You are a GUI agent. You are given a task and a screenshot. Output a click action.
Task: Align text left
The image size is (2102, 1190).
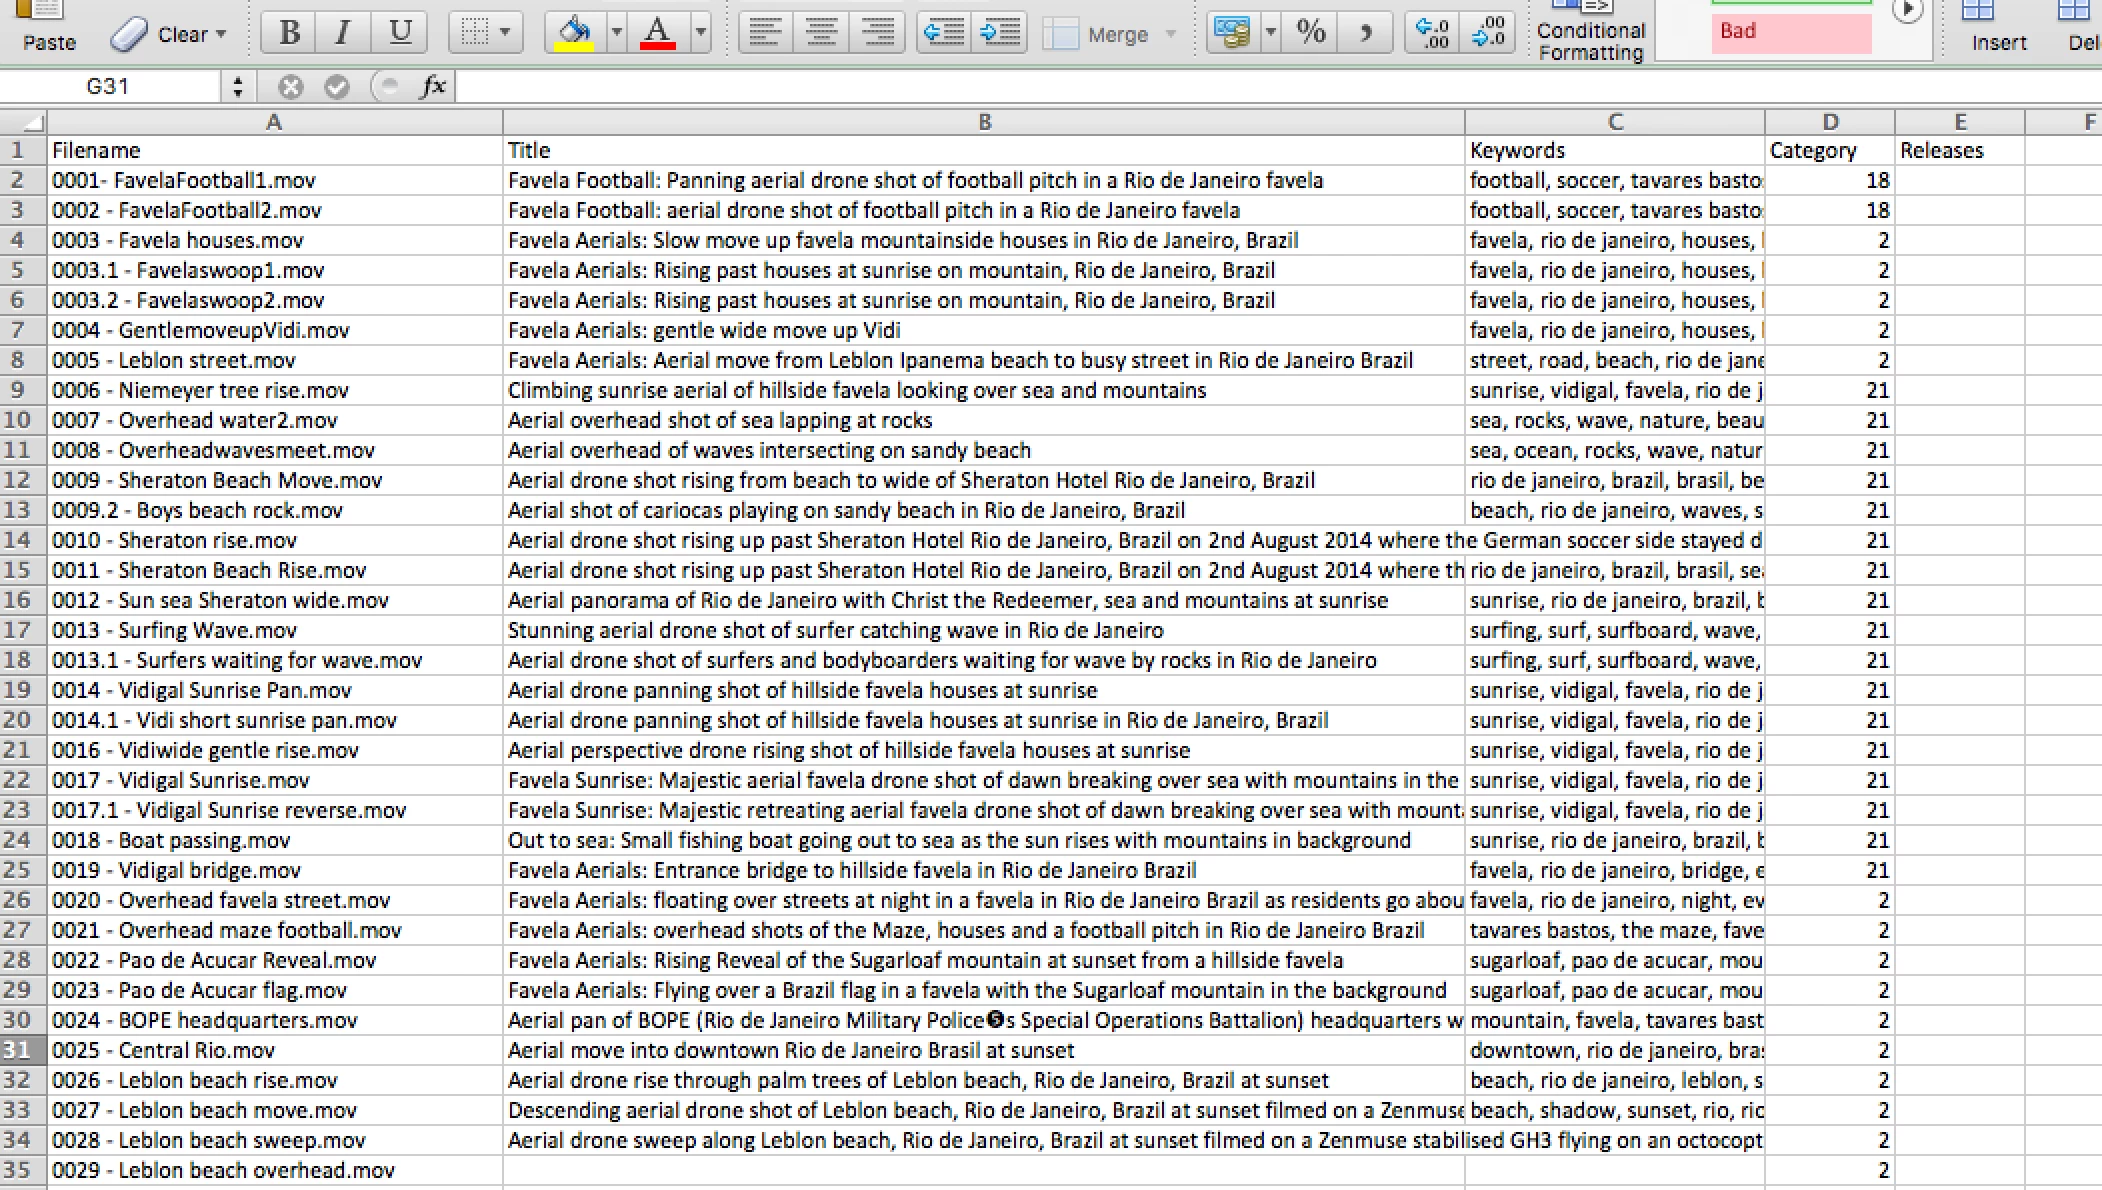coord(765,33)
